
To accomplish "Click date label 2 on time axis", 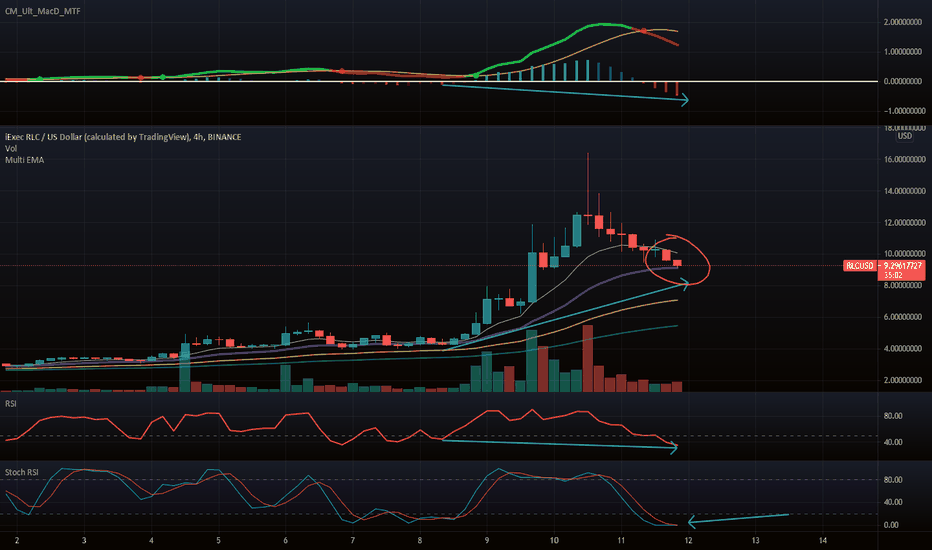I will [17, 541].
